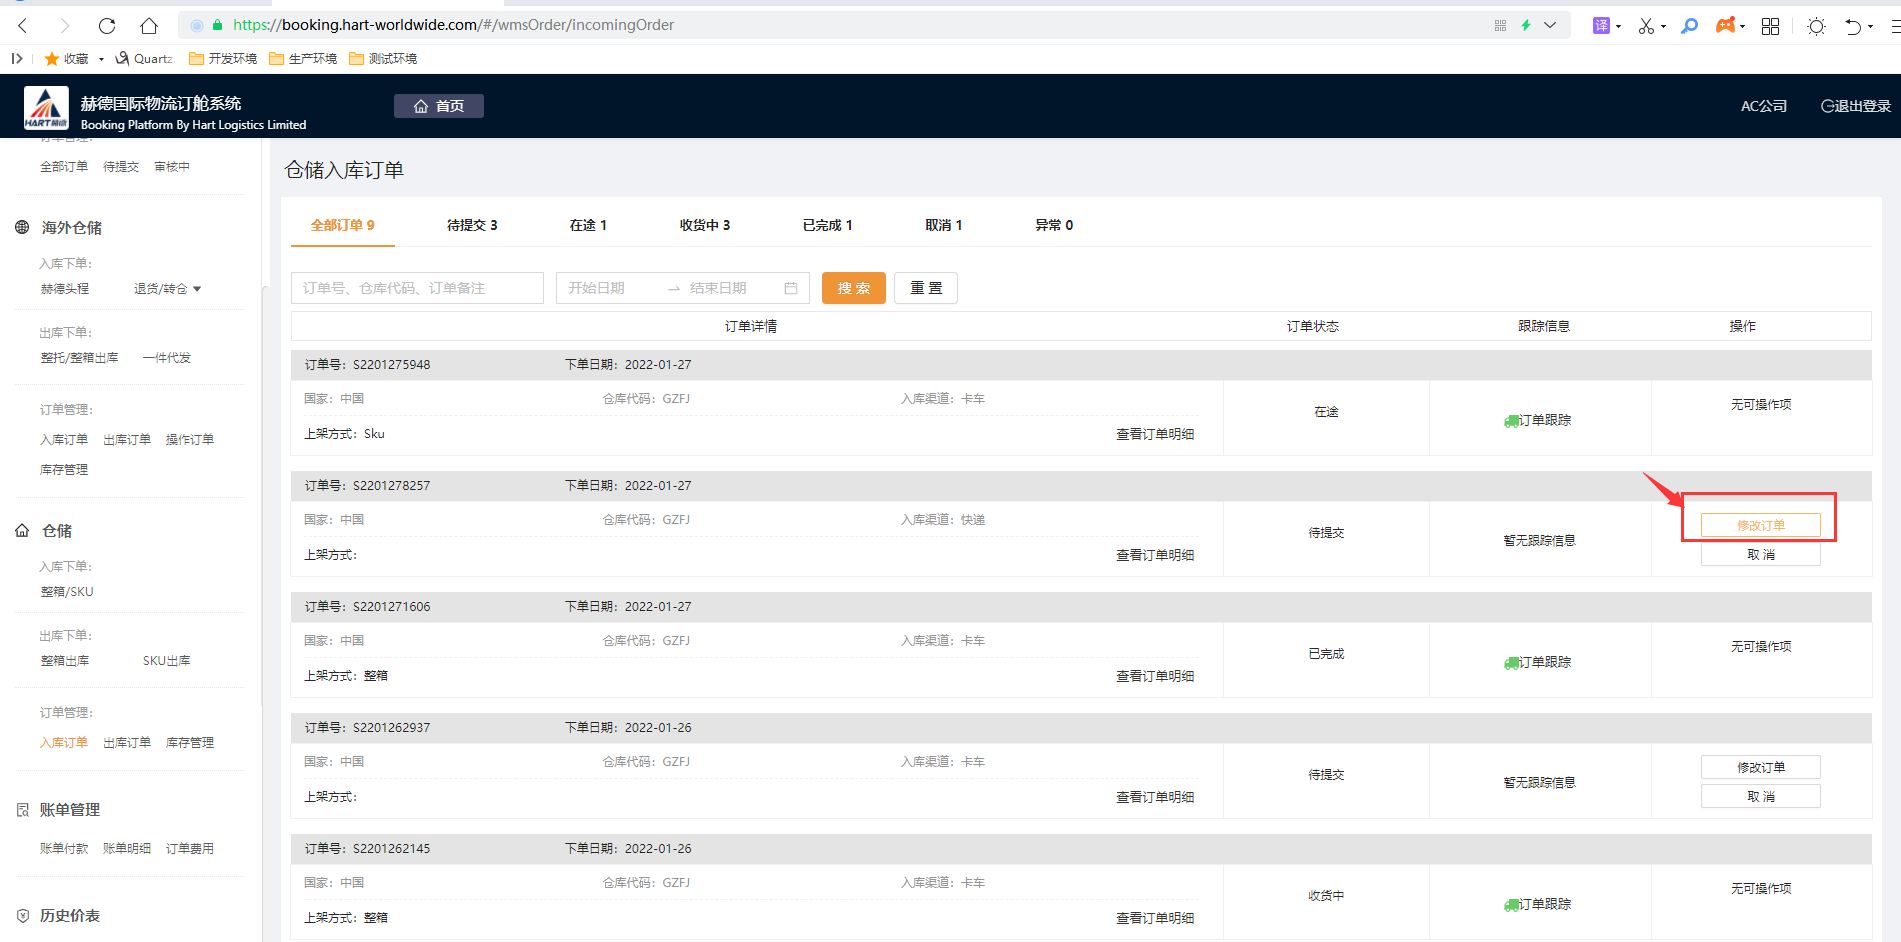Click 退出登录 to log out

pyautogui.click(x=1856, y=106)
